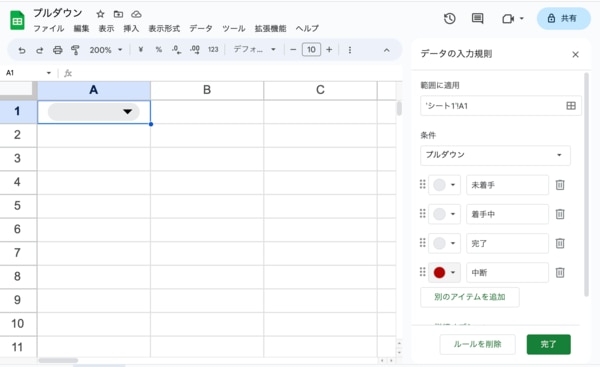Collapse the toolbar with the up chevron
The image size is (600, 367).
coord(386,50)
